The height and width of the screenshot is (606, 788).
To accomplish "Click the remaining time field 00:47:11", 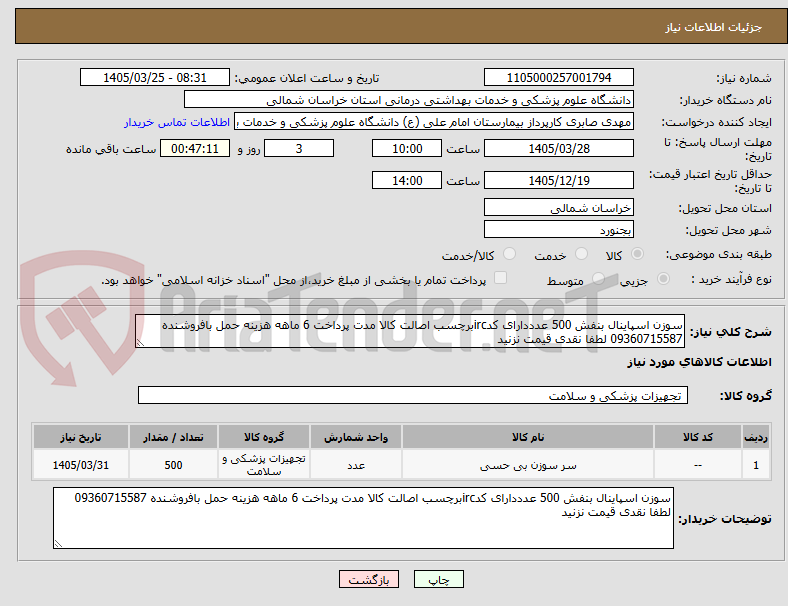I will click(x=195, y=149).
